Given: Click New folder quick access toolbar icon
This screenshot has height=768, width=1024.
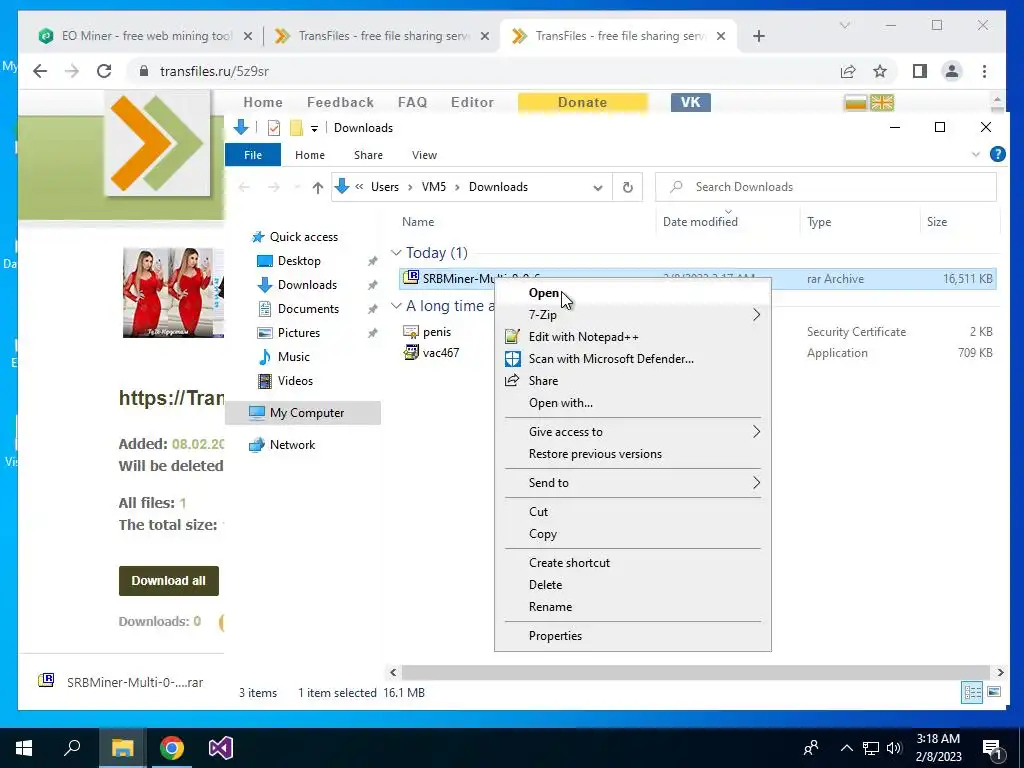Looking at the screenshot, I should tap(296, 128).
